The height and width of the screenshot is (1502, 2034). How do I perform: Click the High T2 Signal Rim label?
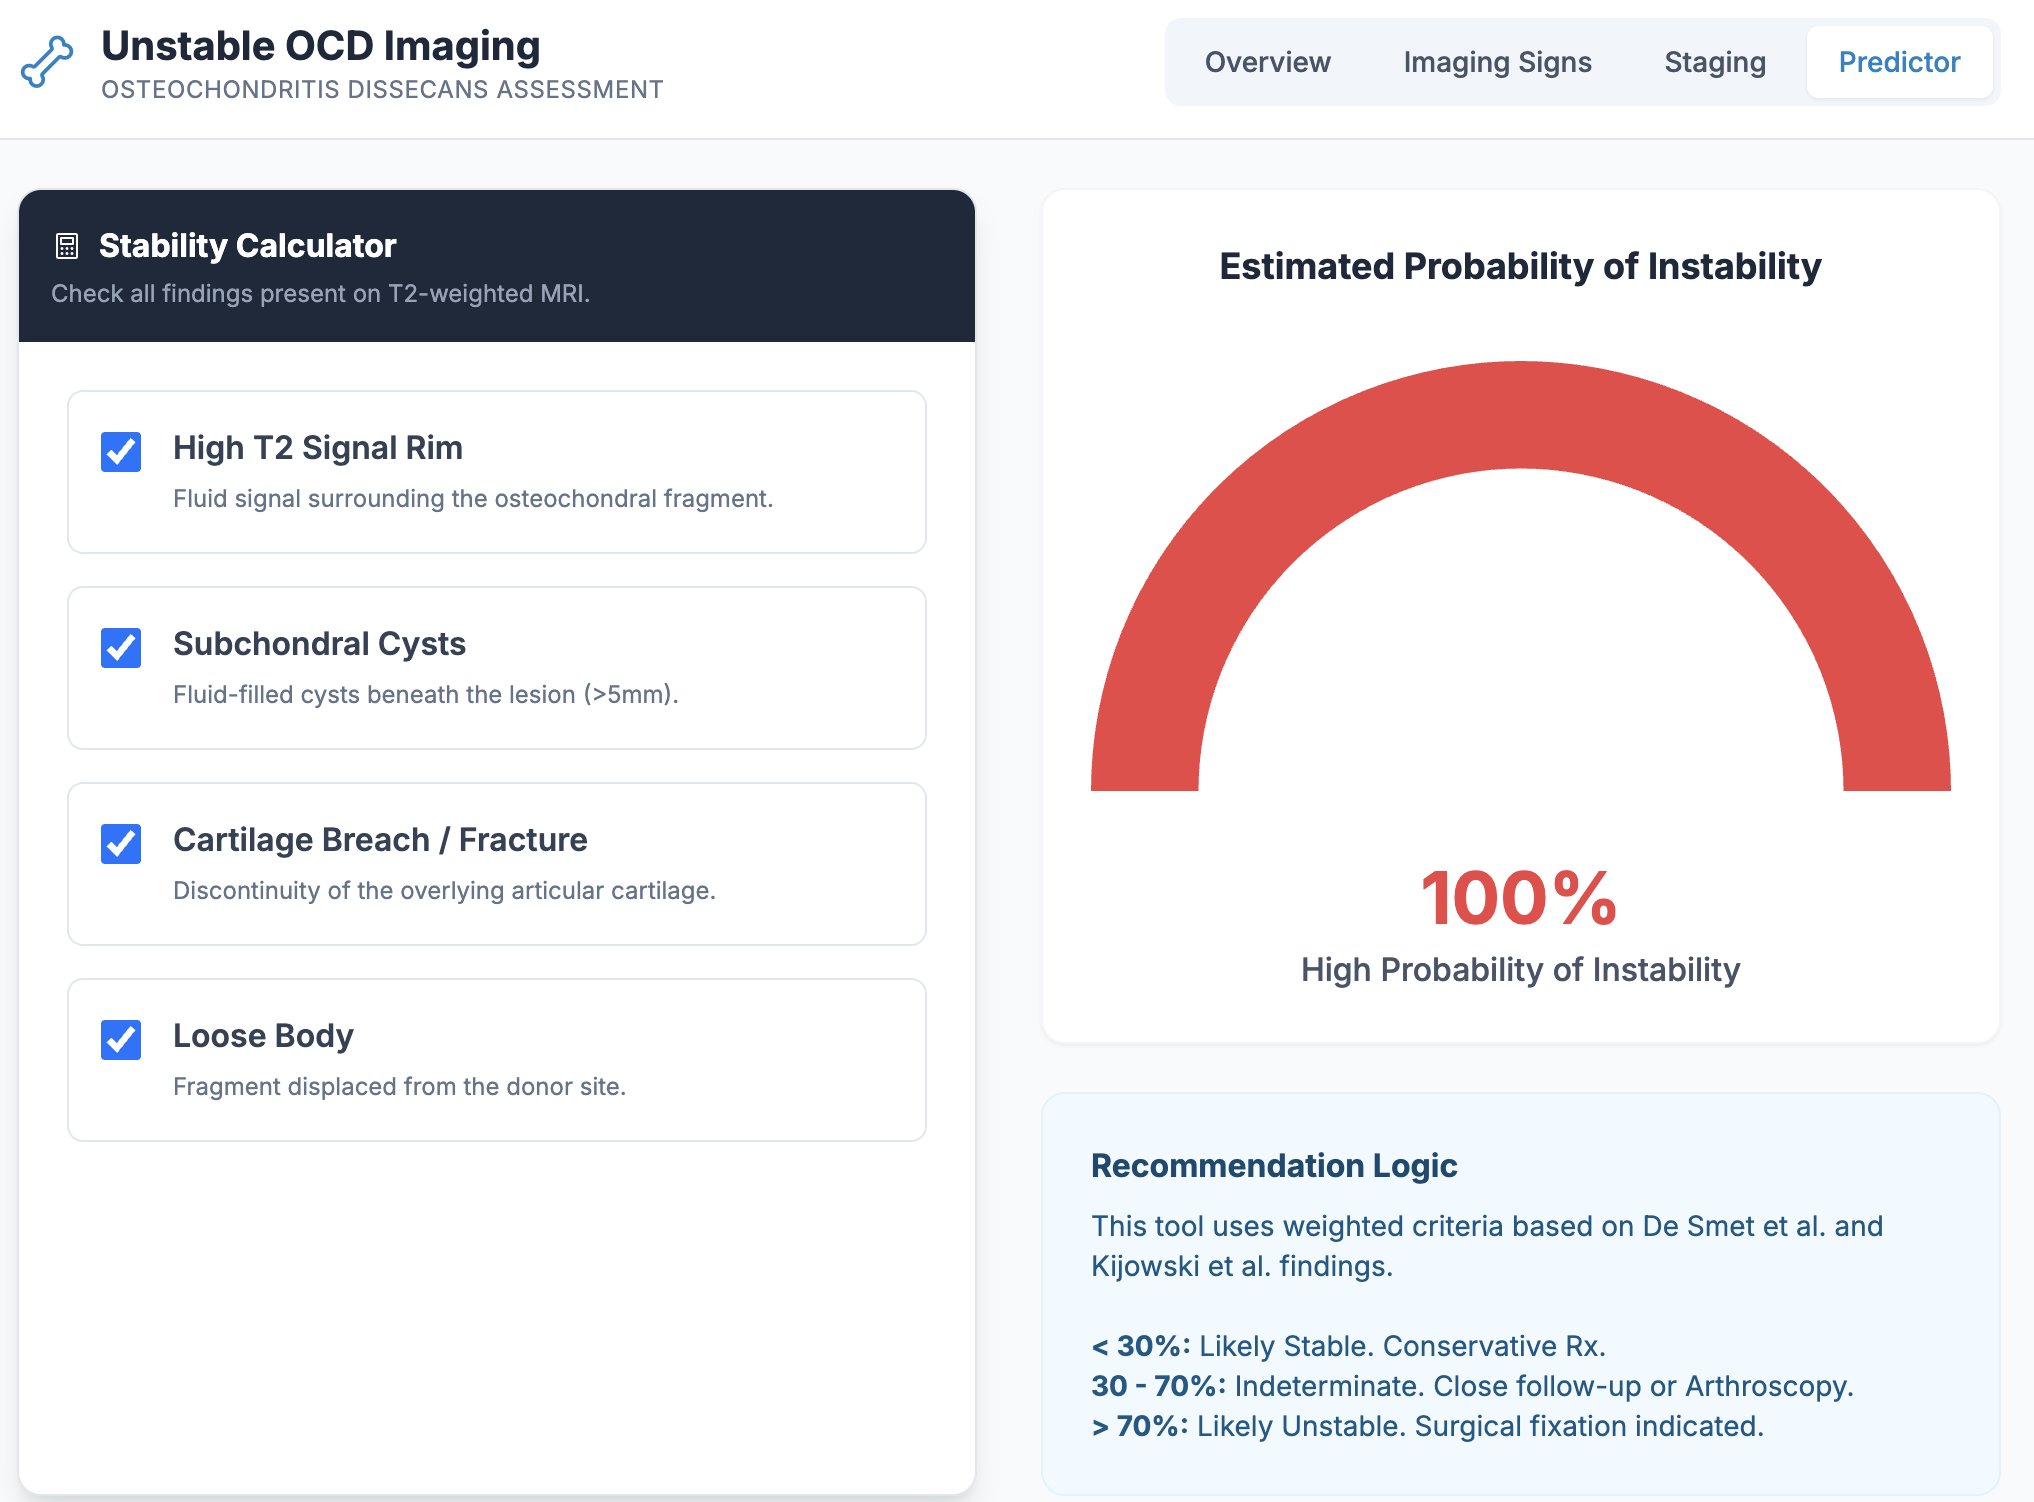[317, 448]
